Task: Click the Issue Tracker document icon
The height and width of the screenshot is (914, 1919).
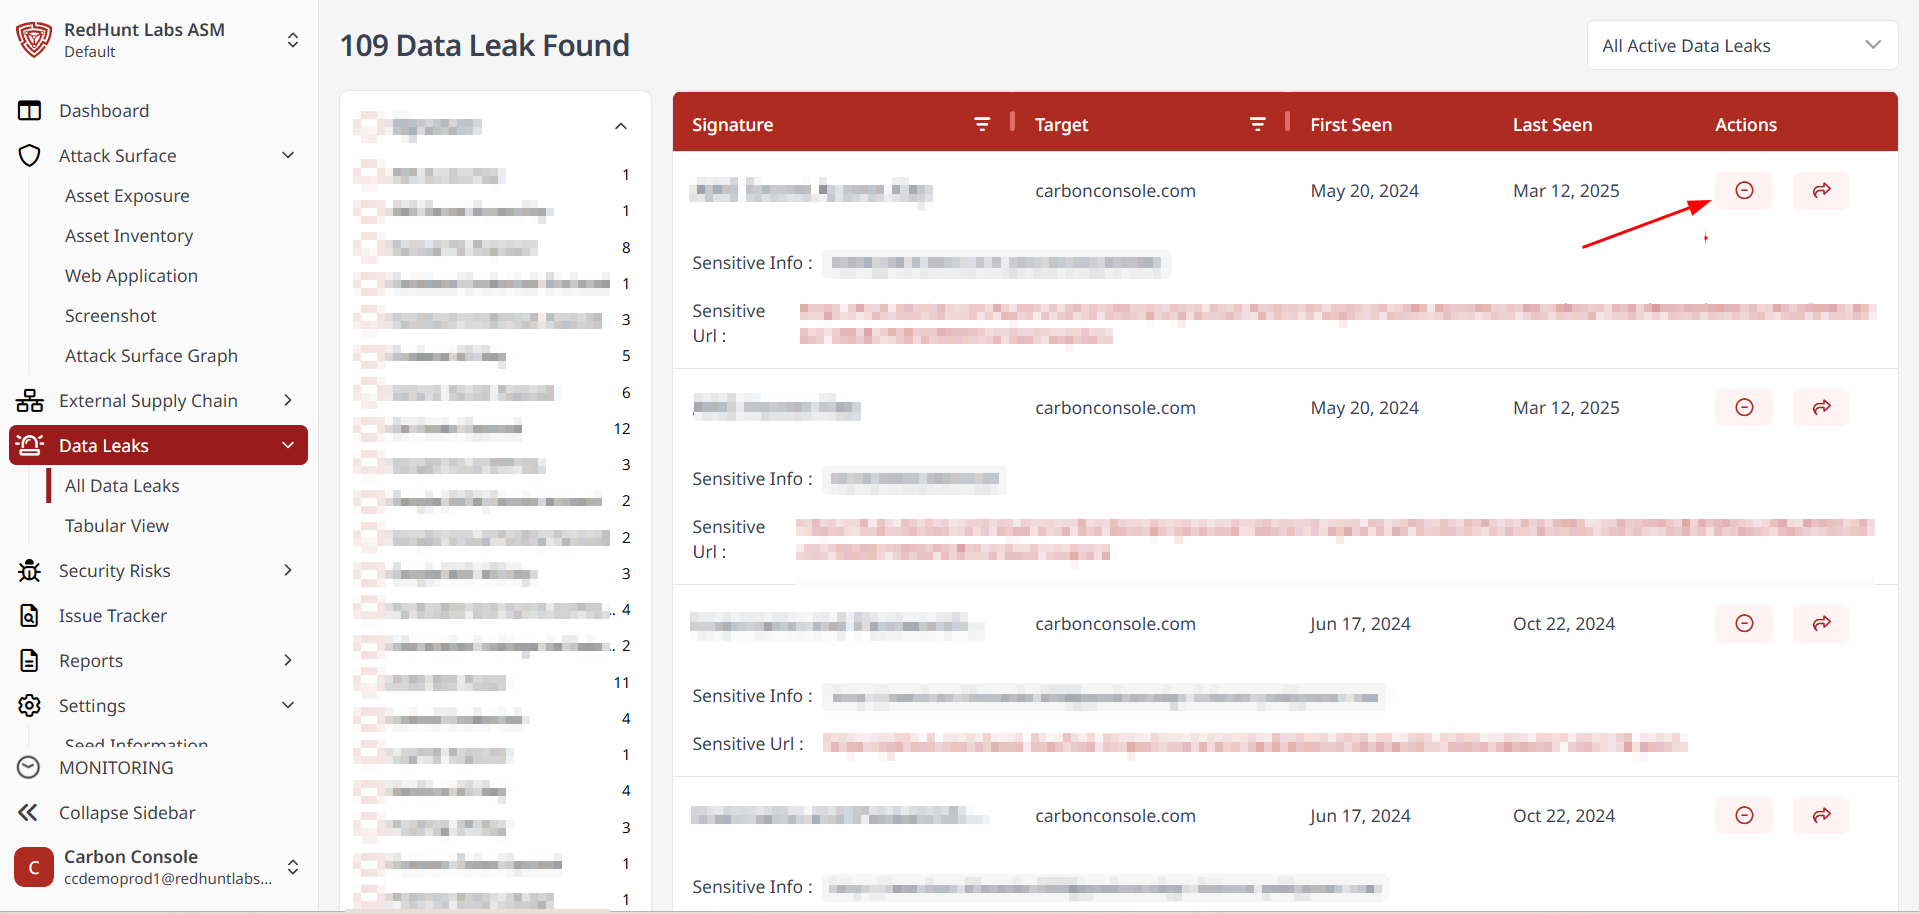Action: tap(30, 616)
